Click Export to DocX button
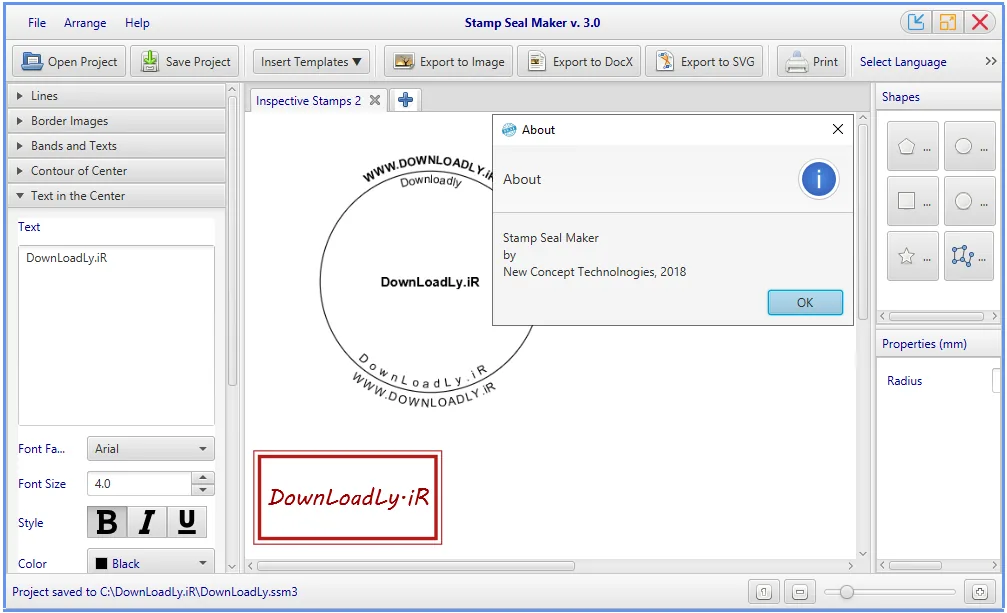The height and width of the screenshot is (613, 1007). coord(579,62)
